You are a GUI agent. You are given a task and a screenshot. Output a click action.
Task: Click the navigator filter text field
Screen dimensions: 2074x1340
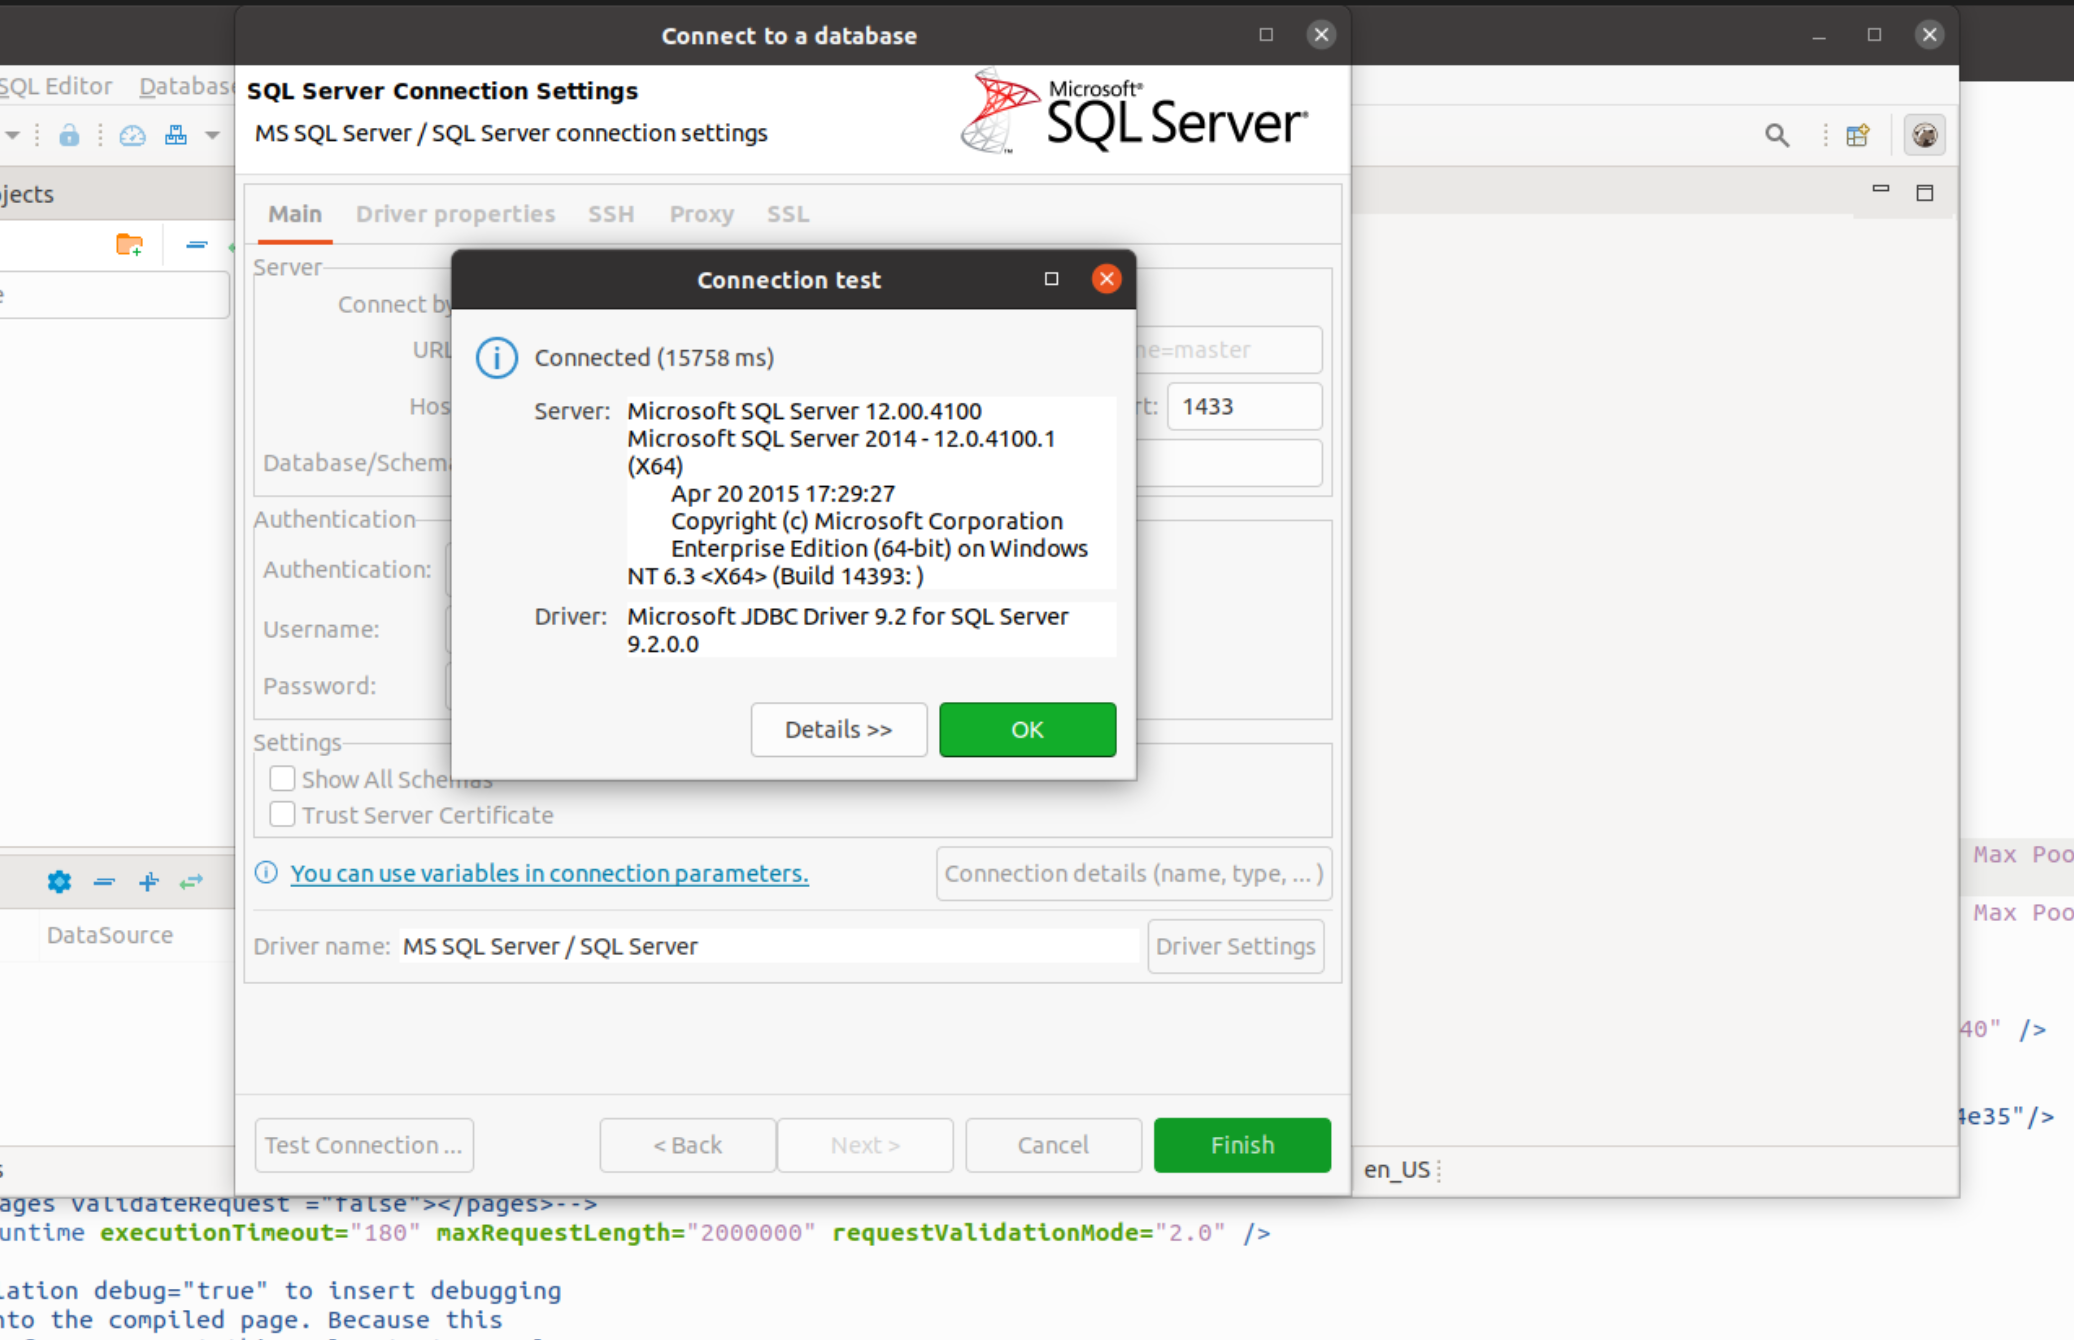coord(114,295)
